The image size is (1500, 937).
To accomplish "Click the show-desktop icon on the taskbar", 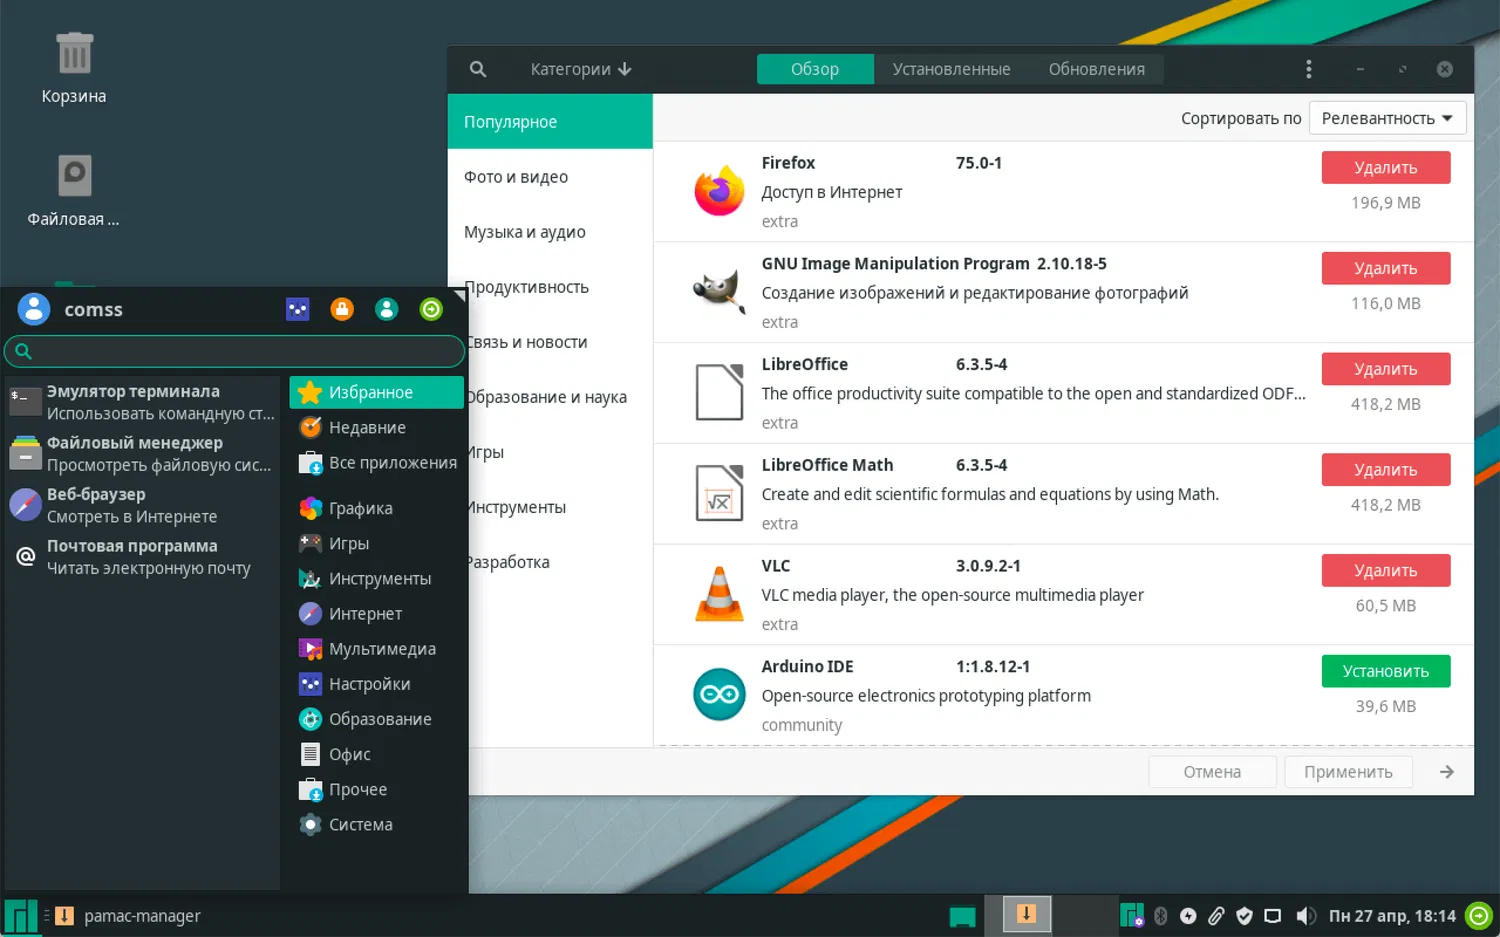I will pyautogui.click(x=962, y=916).
